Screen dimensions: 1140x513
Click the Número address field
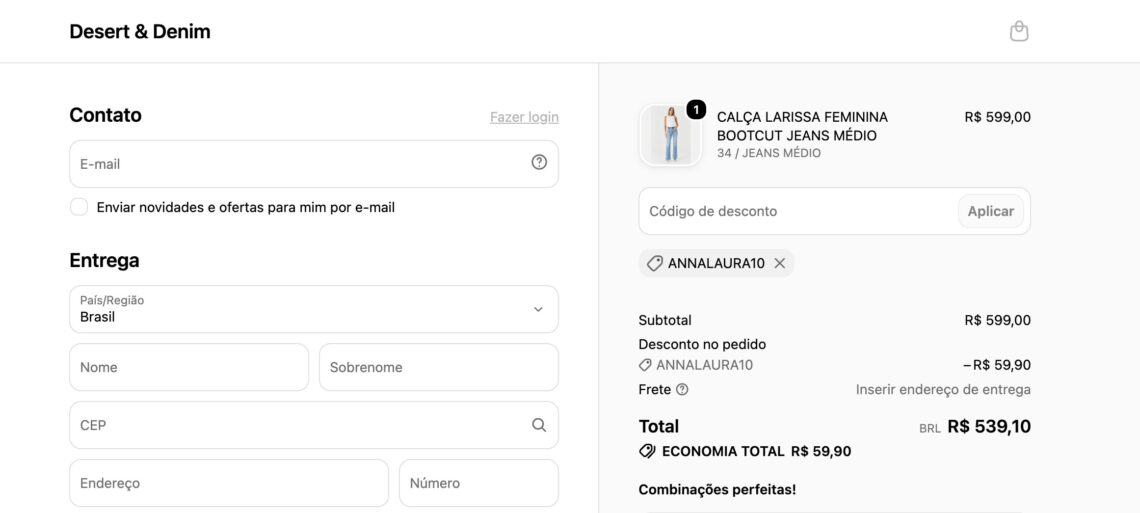(479, 483)
